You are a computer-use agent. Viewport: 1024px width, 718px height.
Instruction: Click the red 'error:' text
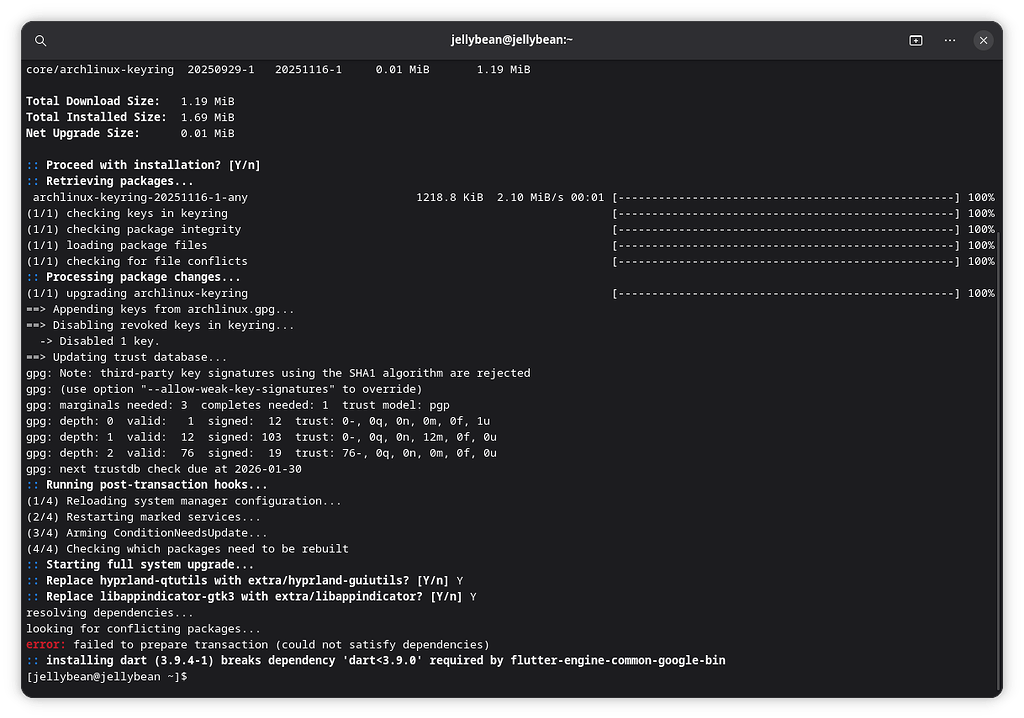coord(46,644)
